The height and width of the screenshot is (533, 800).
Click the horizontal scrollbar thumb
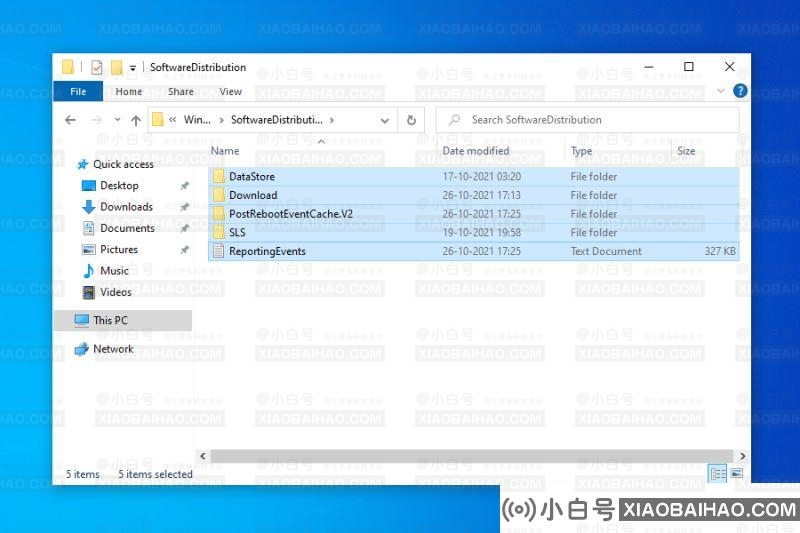click(471, 456)
